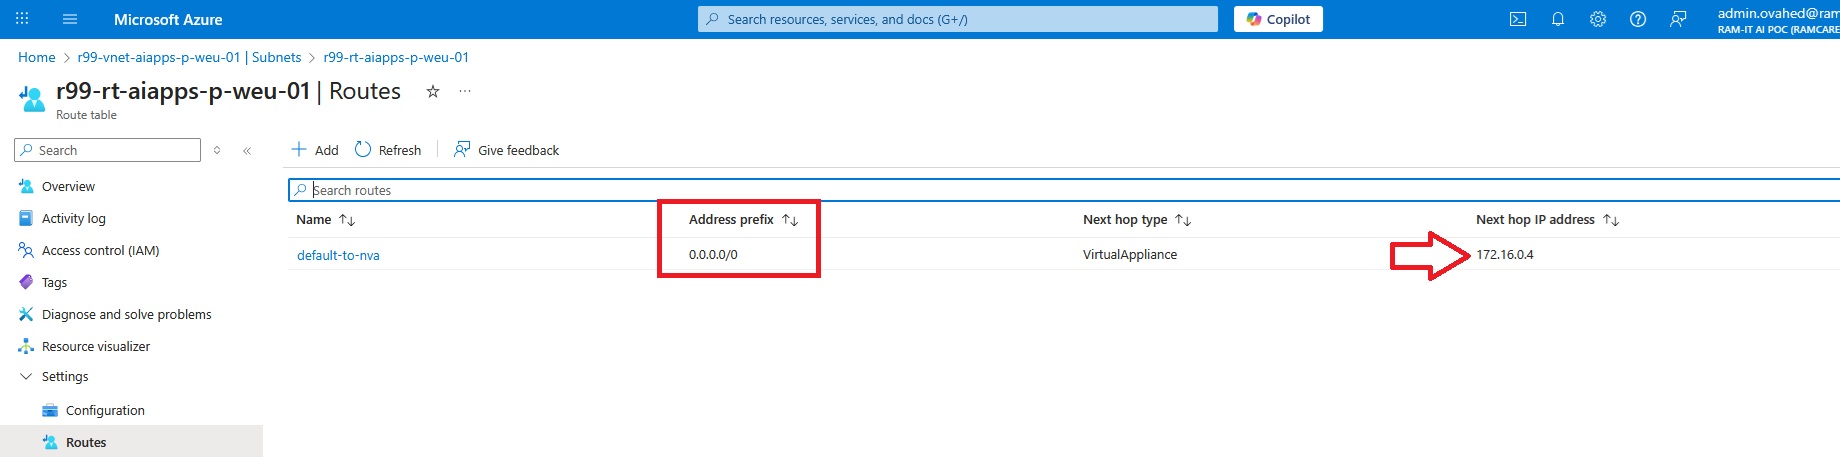This screenshot has height=457, width=1840.
Task: Open the Azure portal hamburger menu
Action: [70, 19]
